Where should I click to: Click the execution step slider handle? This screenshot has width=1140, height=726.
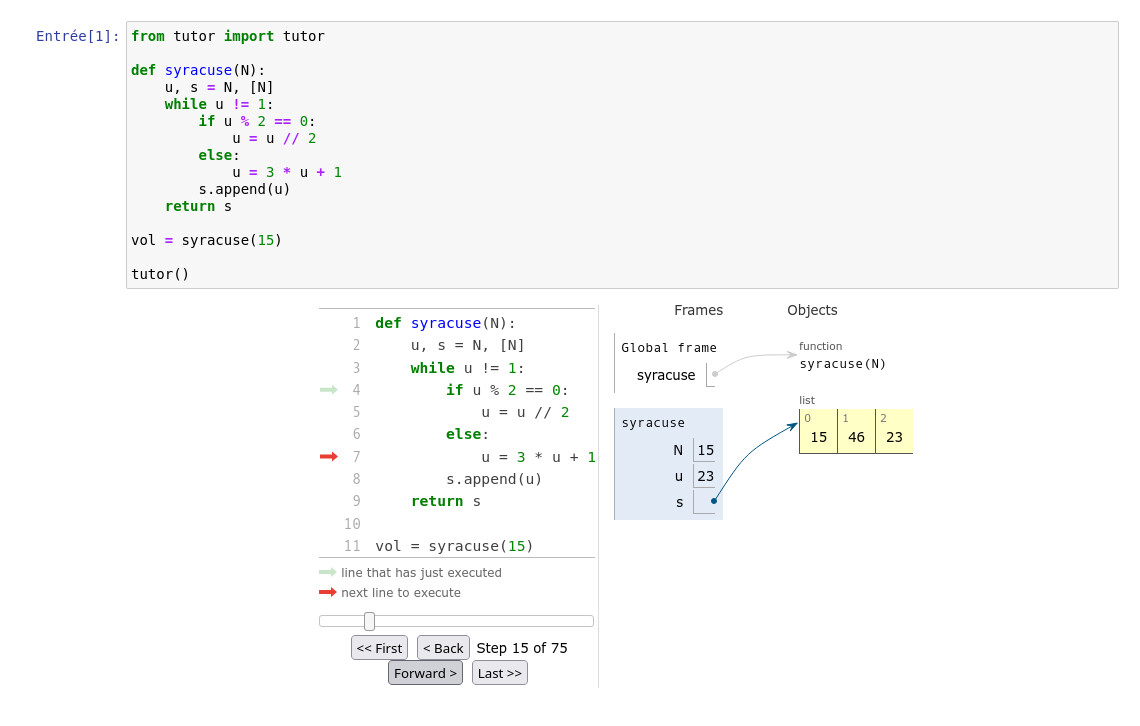click(369, 621)
